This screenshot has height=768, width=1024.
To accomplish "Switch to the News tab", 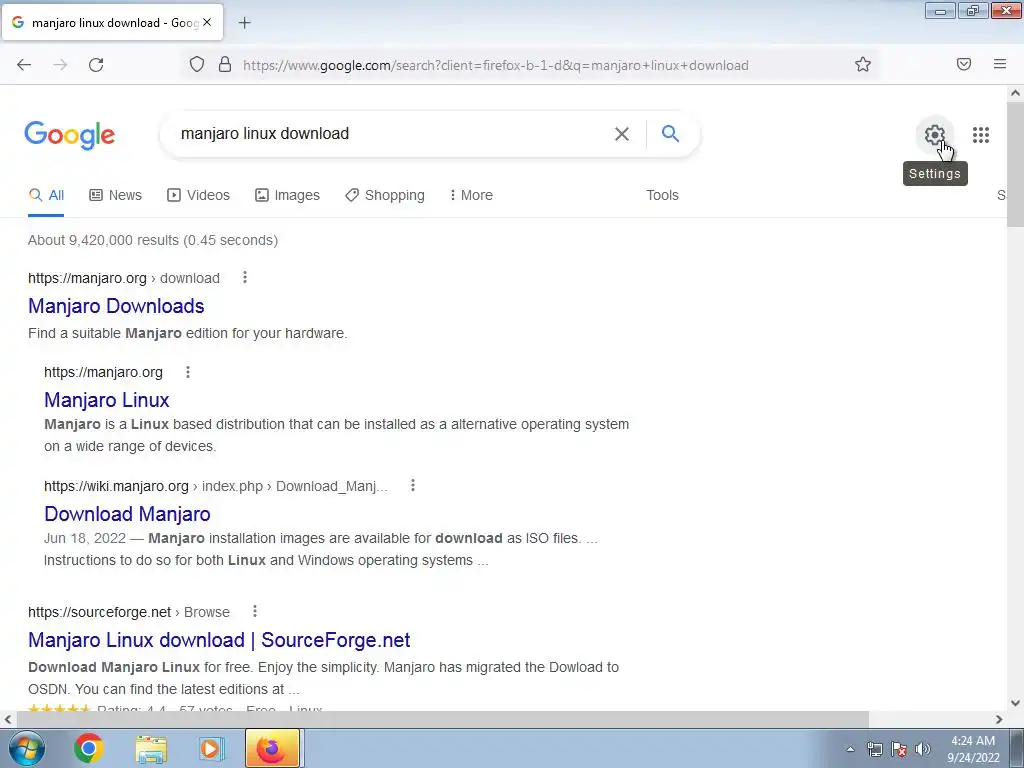I will [116, 195].
